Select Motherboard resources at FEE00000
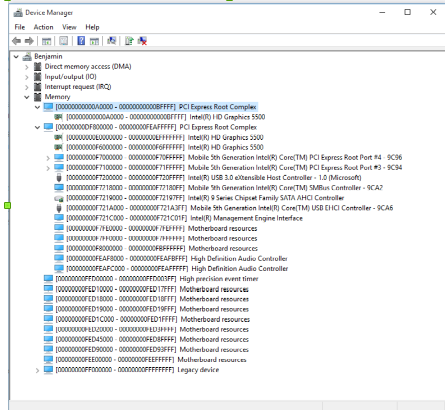 pyautogui.click(x=151, y=360)
